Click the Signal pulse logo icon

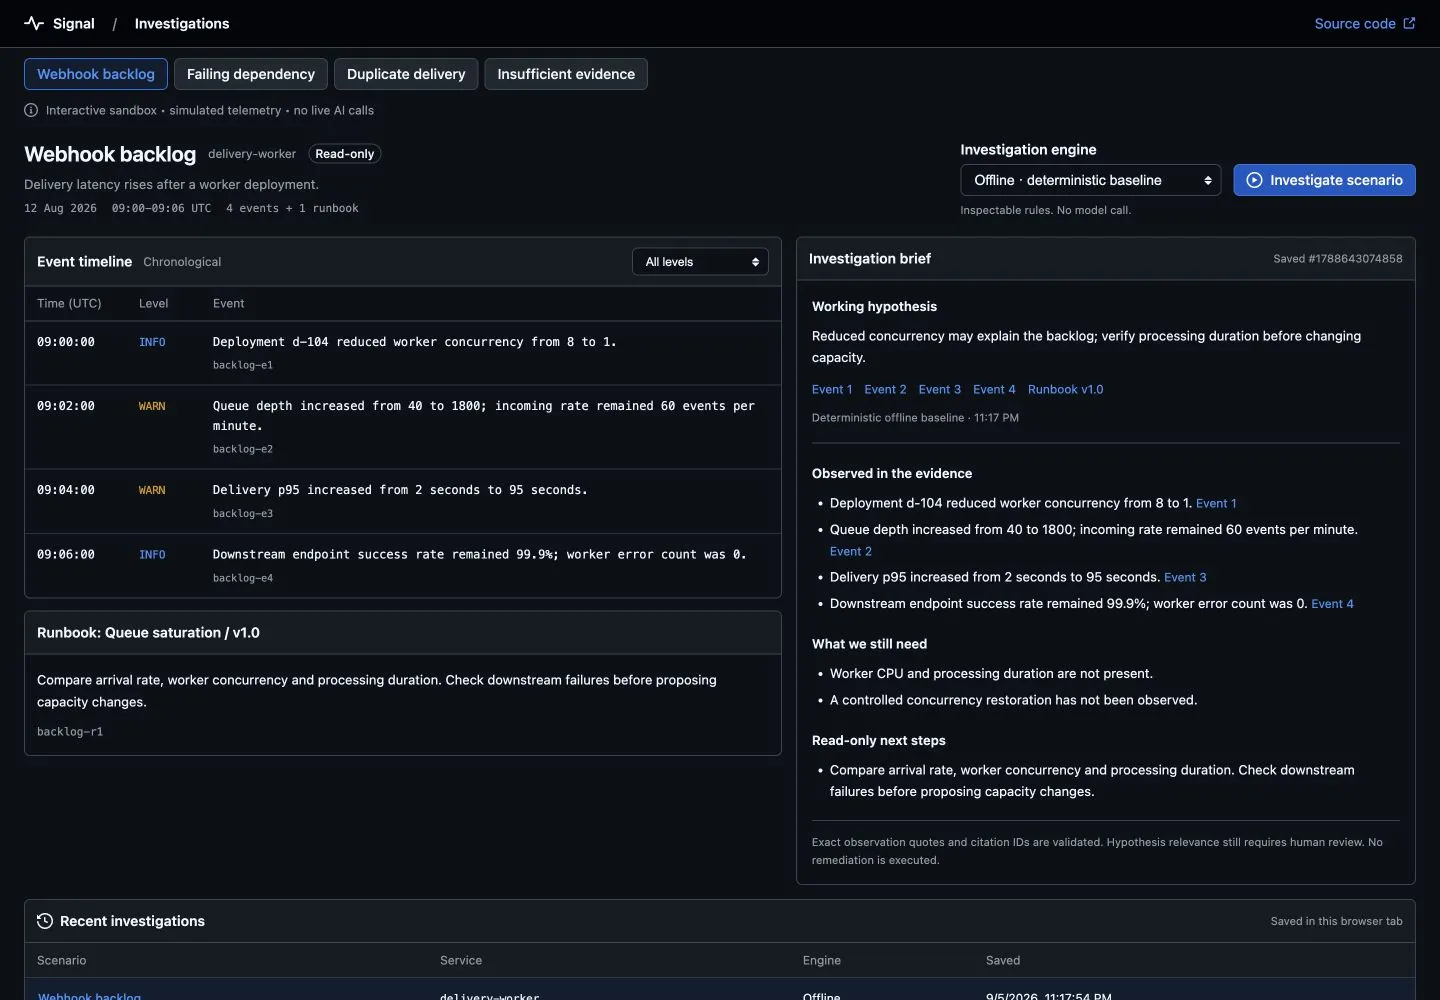[x=34, y=23]
